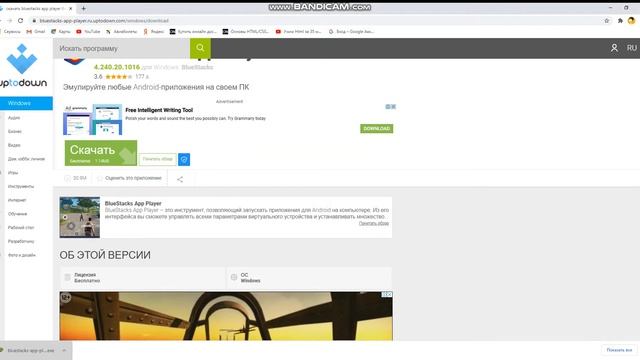Open the Яндекс bookmark
Screen dimensions: 640x360
[153, 31]
